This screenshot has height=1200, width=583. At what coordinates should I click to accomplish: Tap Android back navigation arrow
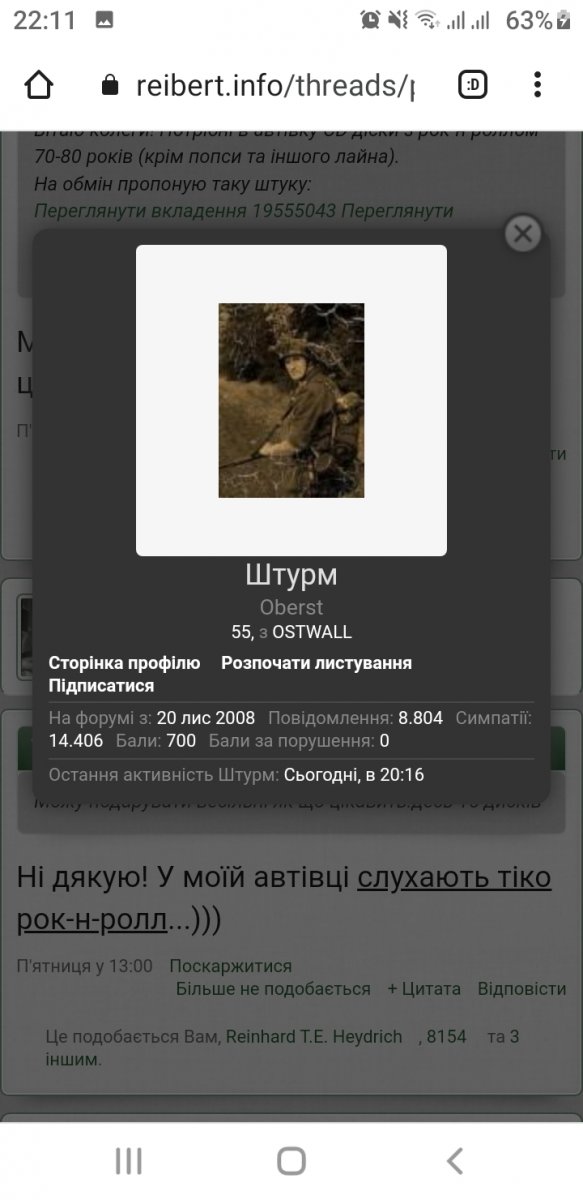click(x=455, y=1160)
